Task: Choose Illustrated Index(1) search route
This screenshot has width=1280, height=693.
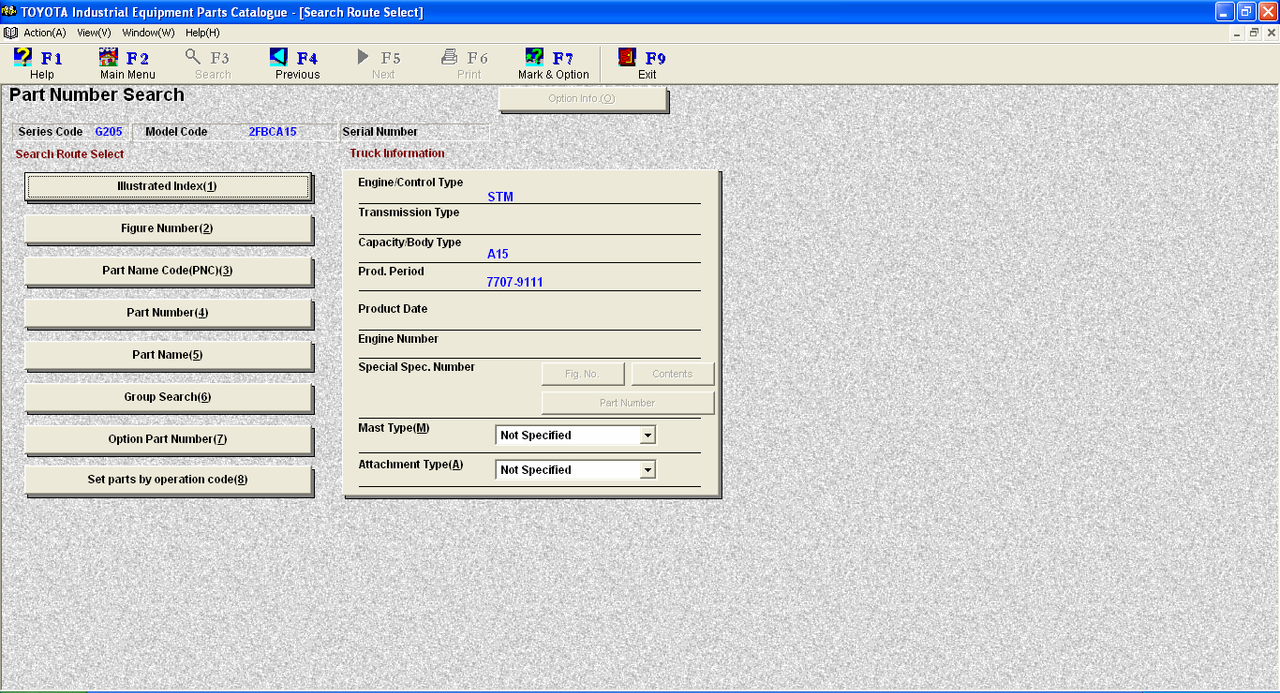Action: [168, 187]
